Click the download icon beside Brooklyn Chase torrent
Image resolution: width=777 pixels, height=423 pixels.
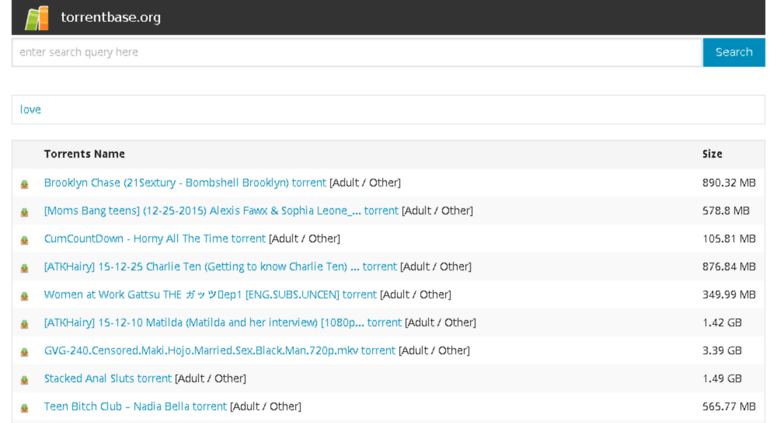(24, 184)
